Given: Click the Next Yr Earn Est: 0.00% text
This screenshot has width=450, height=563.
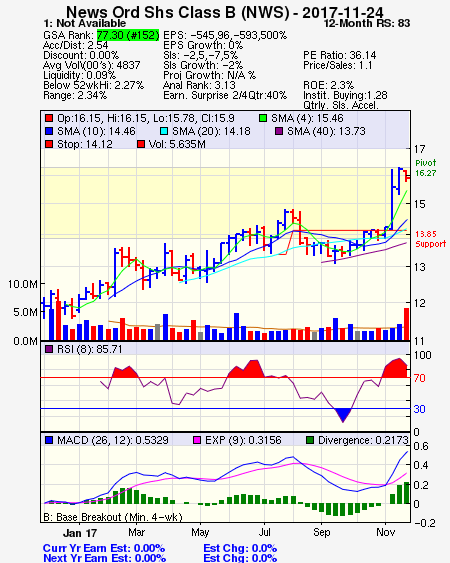Looking at the screenshot, I should [105, 558].
